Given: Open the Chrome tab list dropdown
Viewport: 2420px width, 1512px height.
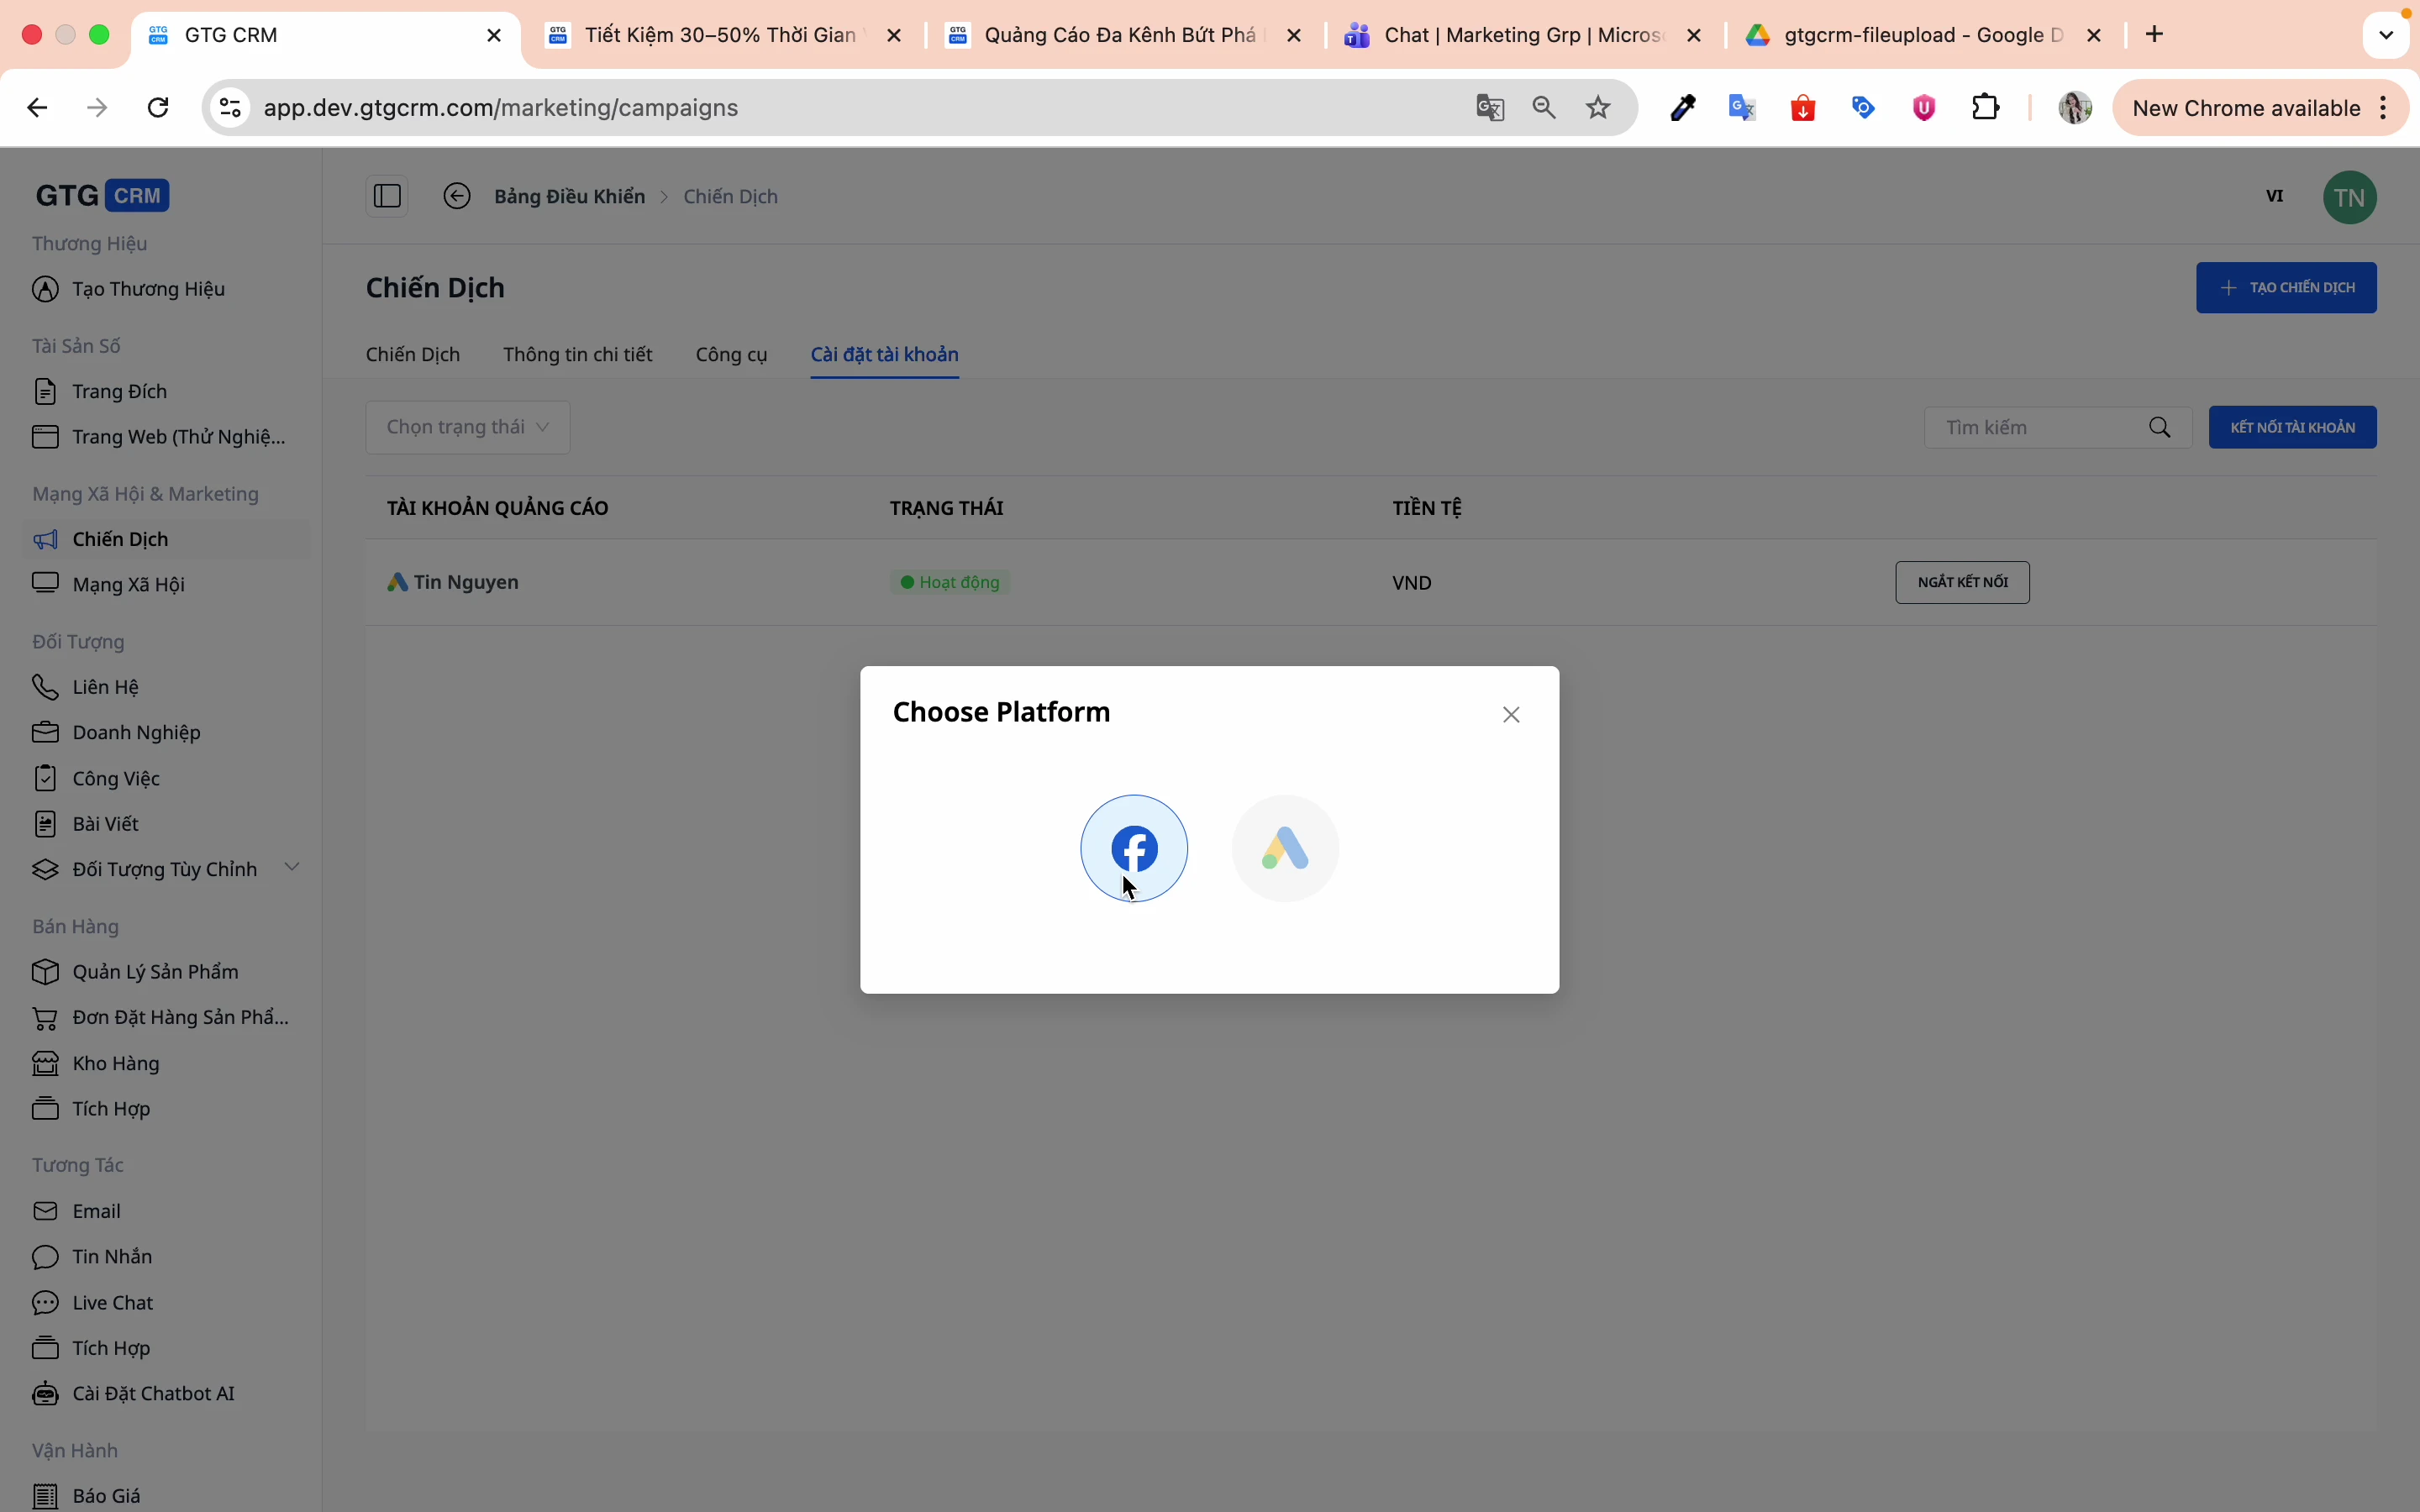Looking at the screenshot, I should click(x=2387, y=36).
